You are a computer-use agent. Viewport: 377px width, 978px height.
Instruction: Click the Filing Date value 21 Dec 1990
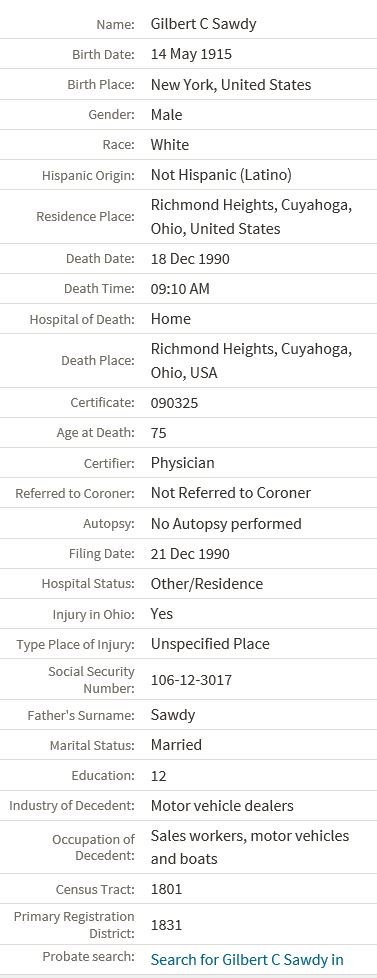pos(190,554)
